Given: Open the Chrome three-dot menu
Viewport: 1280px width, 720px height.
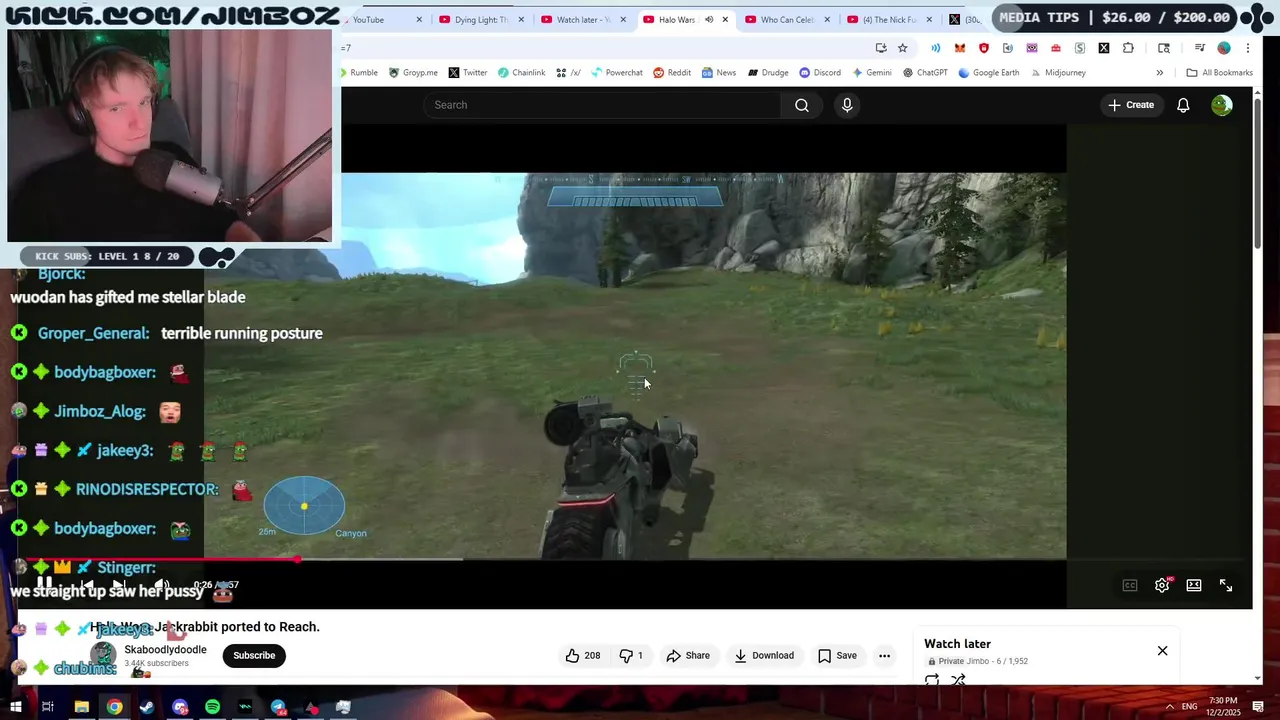Looking at the screenshot, I should pyautogui.click(x=1248, y=48).
